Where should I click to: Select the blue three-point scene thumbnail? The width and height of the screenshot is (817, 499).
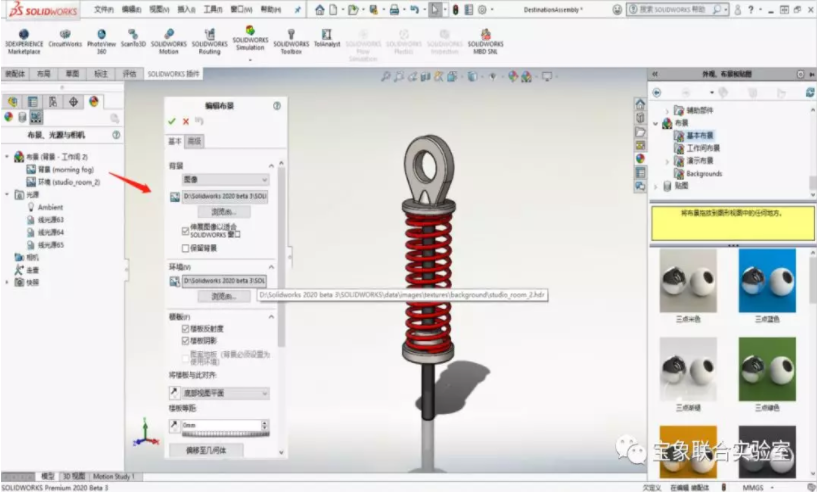(x=767, y=281)
